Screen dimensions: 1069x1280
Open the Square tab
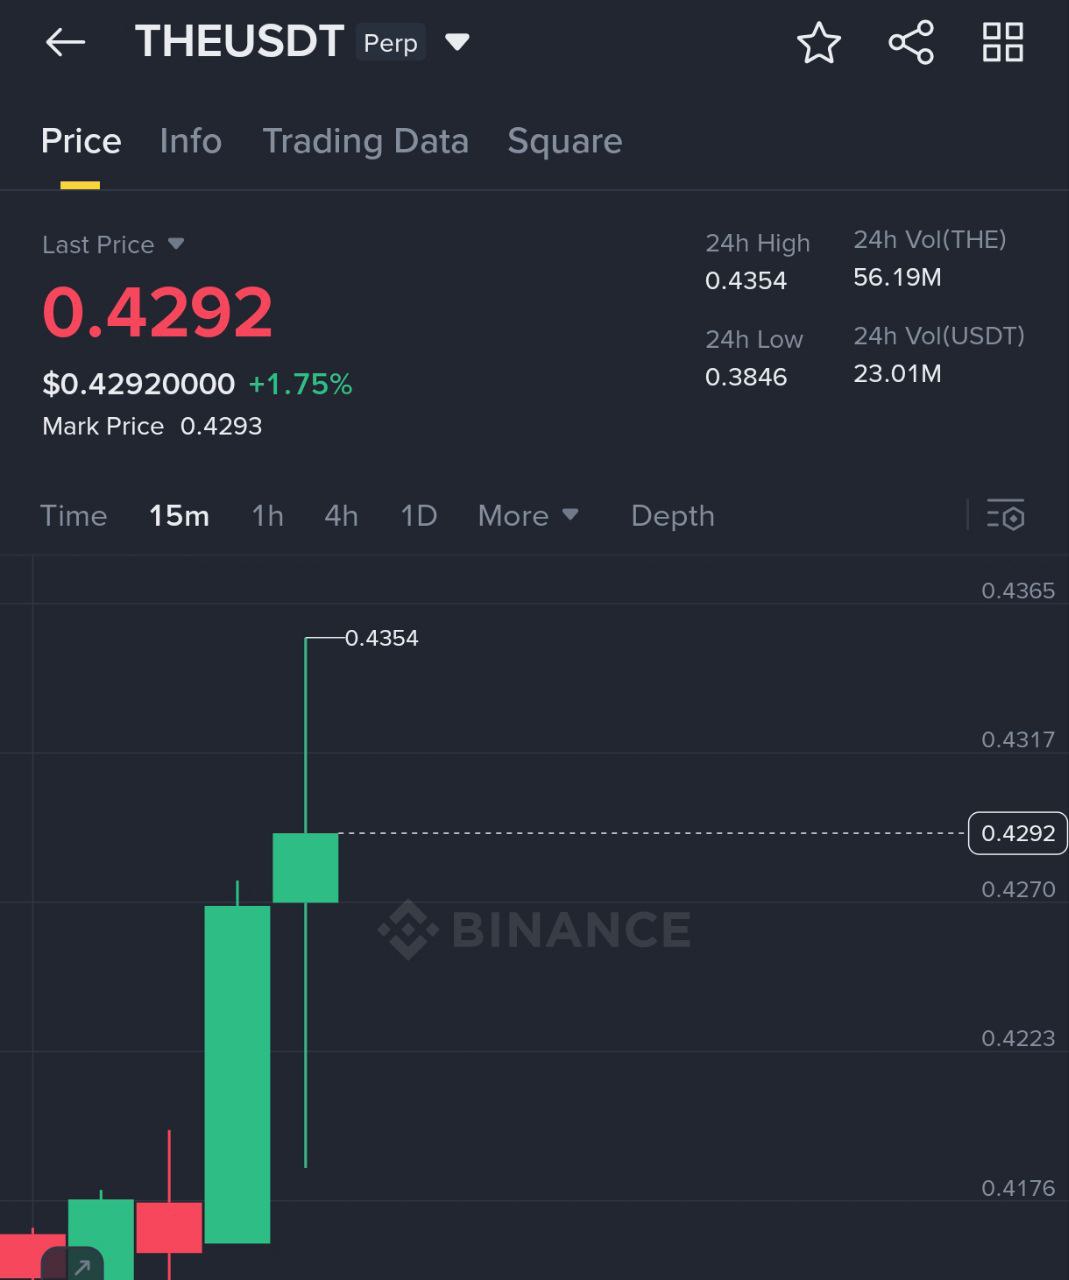565,141
